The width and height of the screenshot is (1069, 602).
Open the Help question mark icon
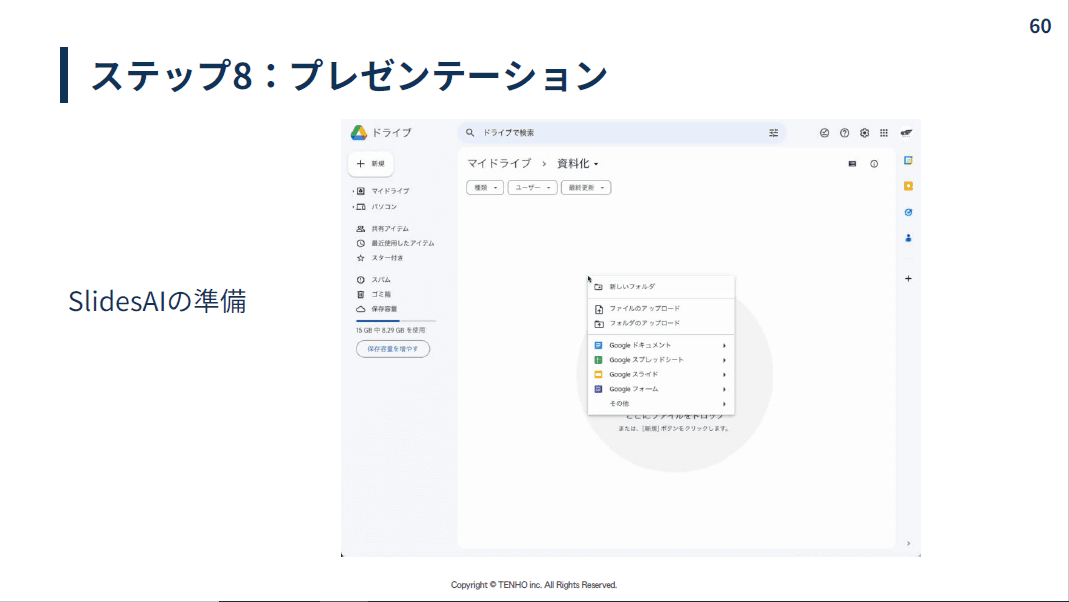pos(844,133)
